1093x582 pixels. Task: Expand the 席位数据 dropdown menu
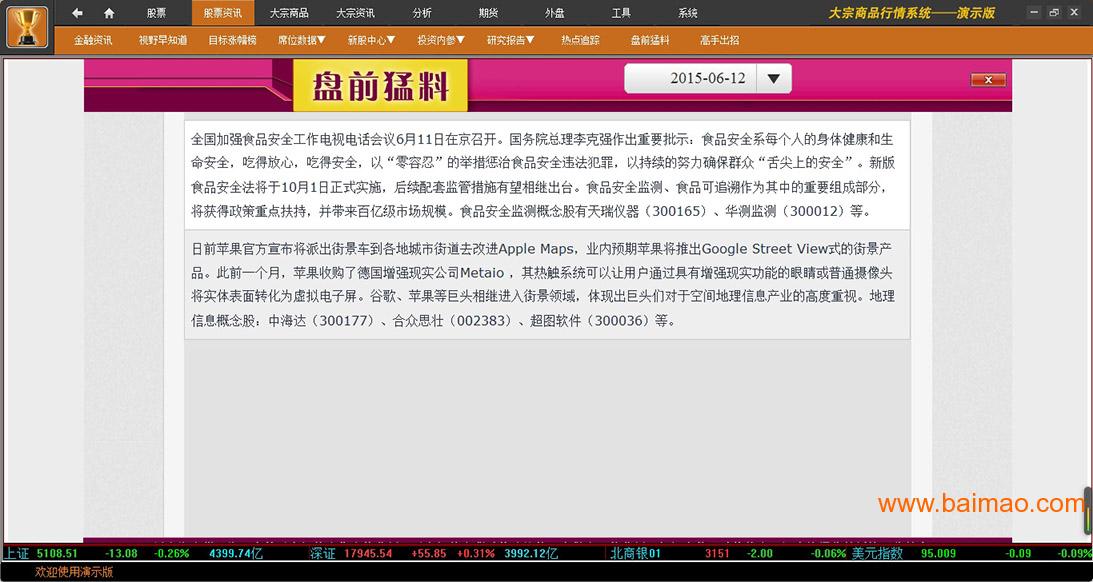(301, 40)
